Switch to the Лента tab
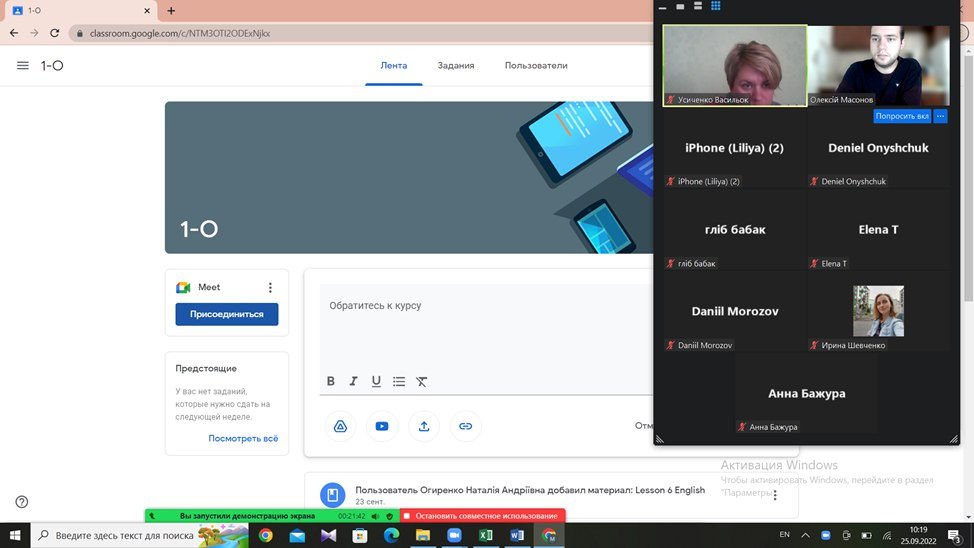 394,65
